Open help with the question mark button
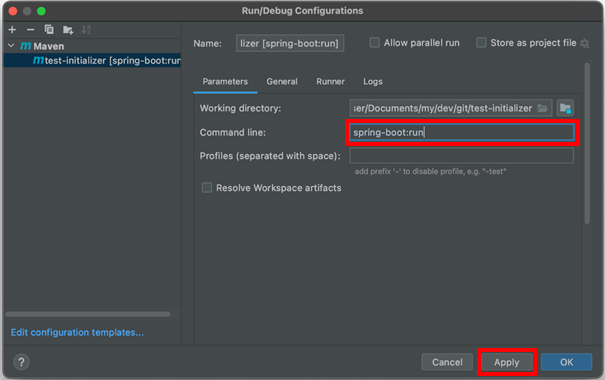This screenshot has height=380, width=605. [21, 362]
